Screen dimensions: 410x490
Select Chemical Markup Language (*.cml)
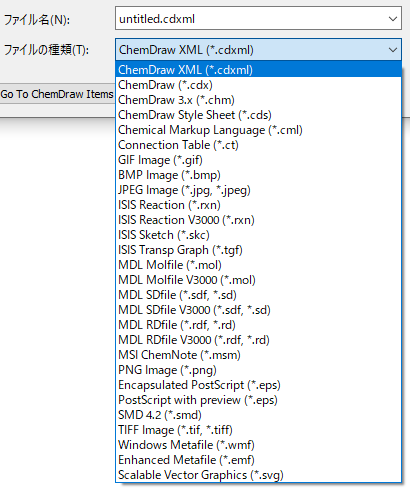click(258, 130)
